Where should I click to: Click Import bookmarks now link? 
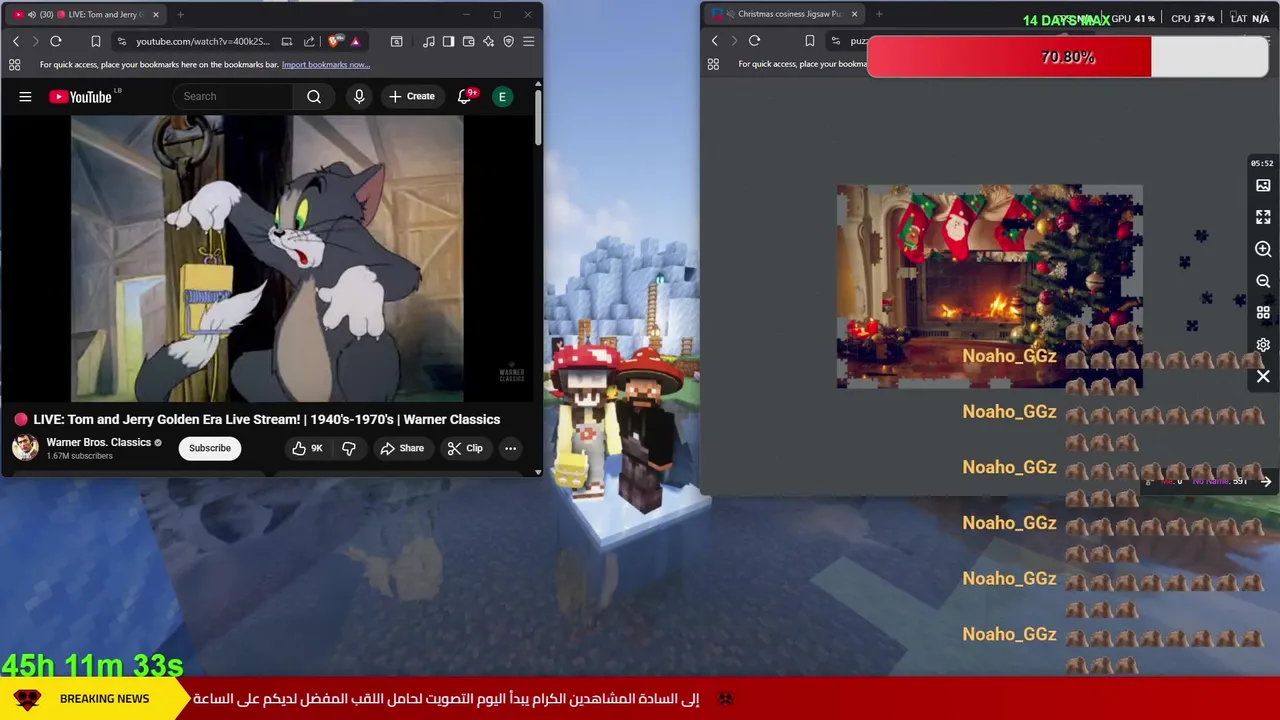click(326, 64)
